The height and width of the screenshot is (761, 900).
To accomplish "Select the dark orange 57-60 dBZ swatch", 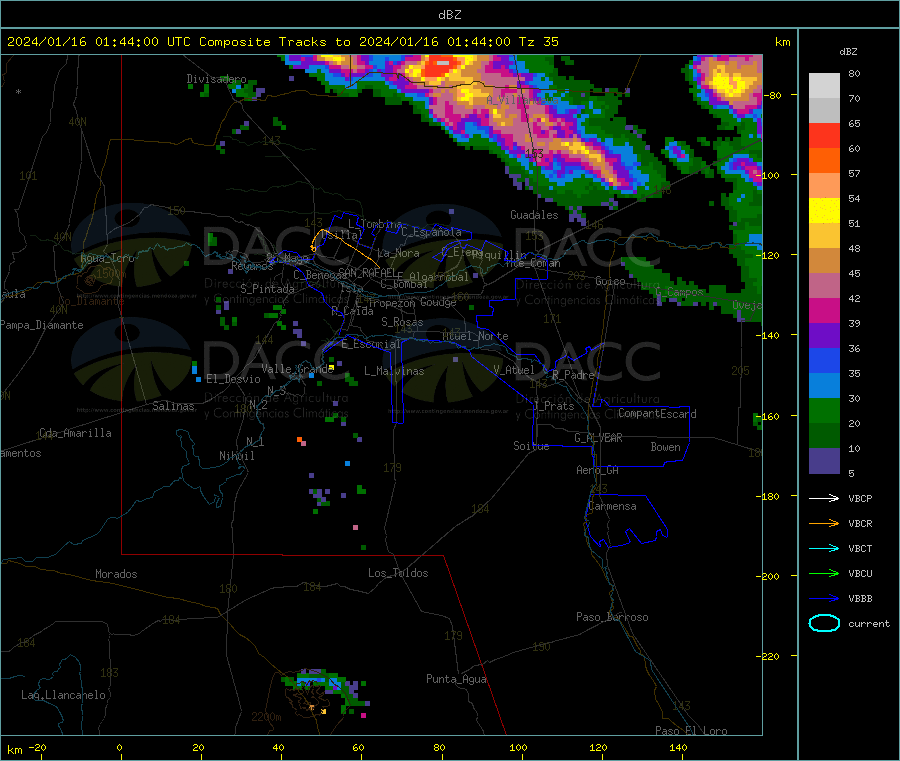I will [x=824, y=161].
